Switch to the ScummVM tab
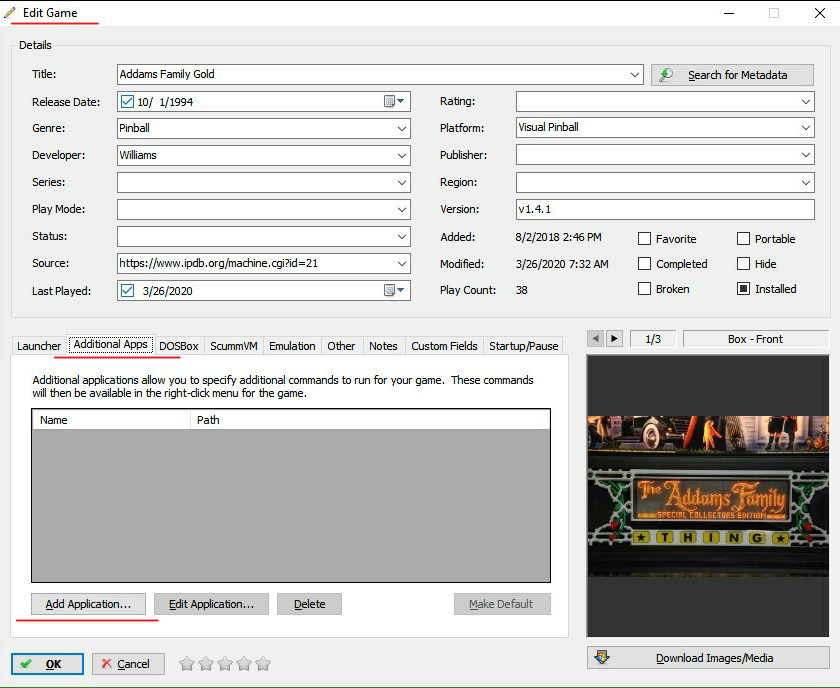 click(234, 346)
